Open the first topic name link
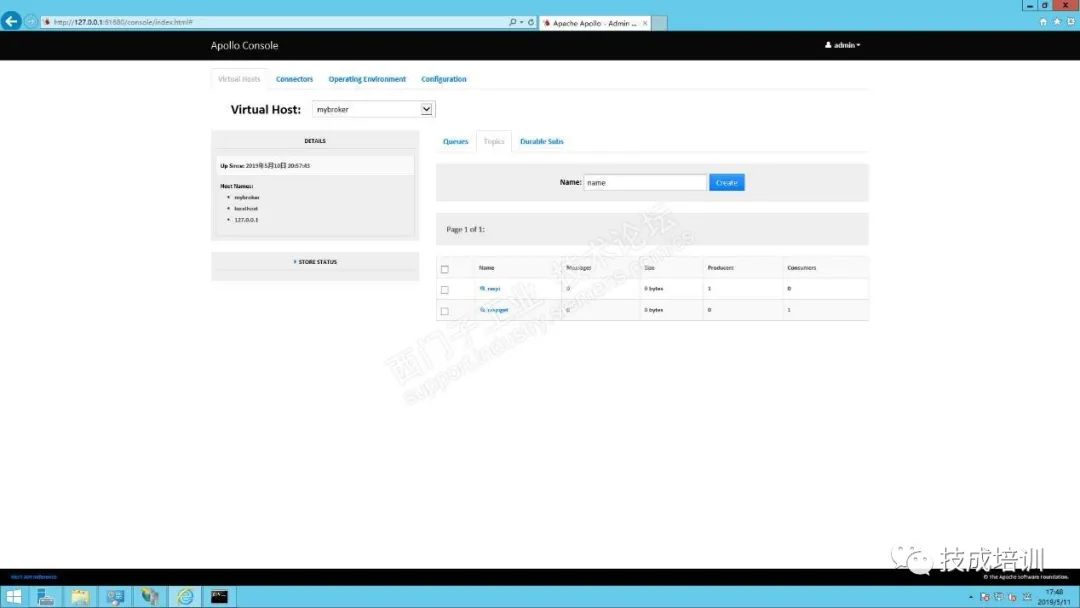The height and width of the screenshot is (608, 1080). (x=493, y=289)
